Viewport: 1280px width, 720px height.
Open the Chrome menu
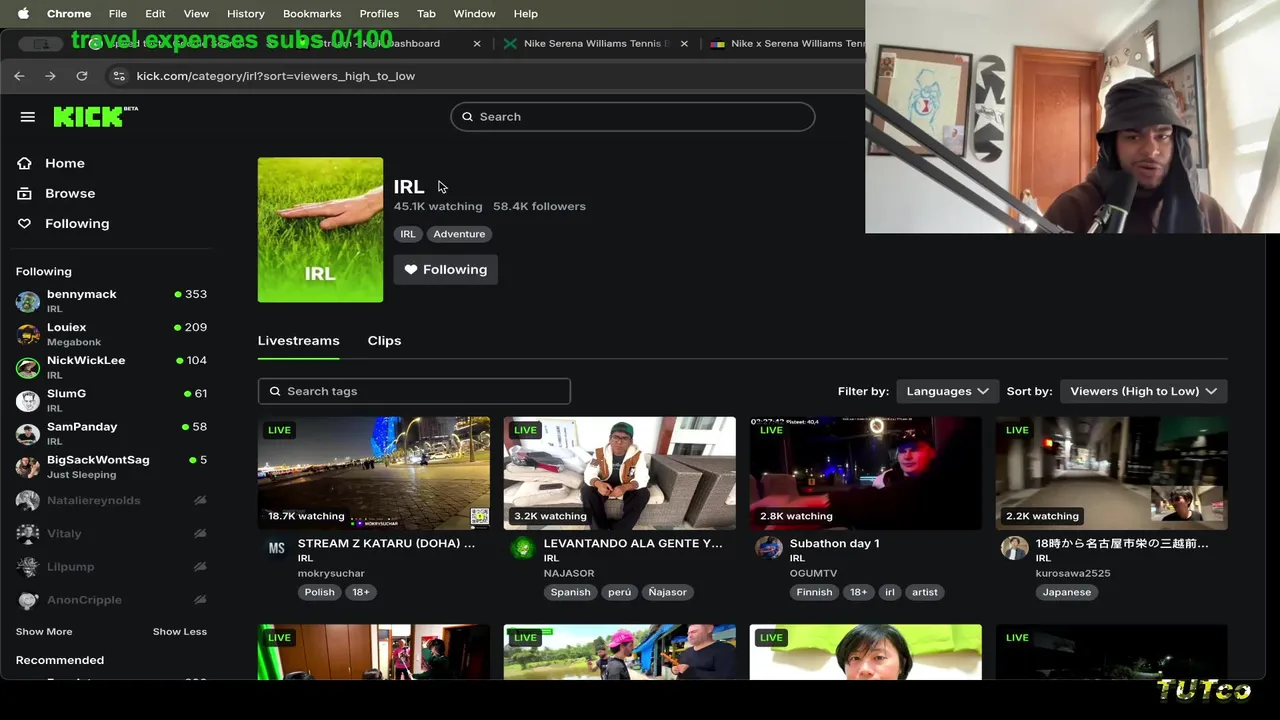[69, 14]
